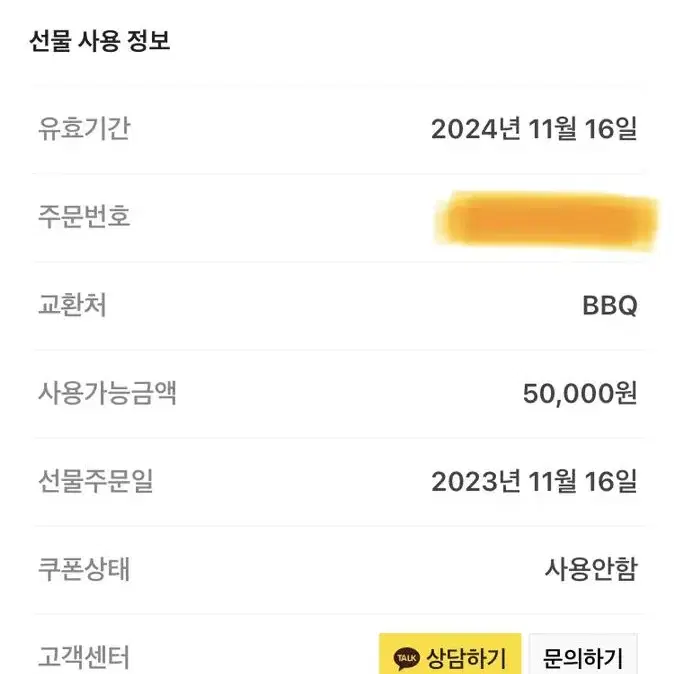The height and width of the screenshot is (674, 674).
Task: Click the 상담하기 text next to TALK icon
Action: click(x=466, y=658)
